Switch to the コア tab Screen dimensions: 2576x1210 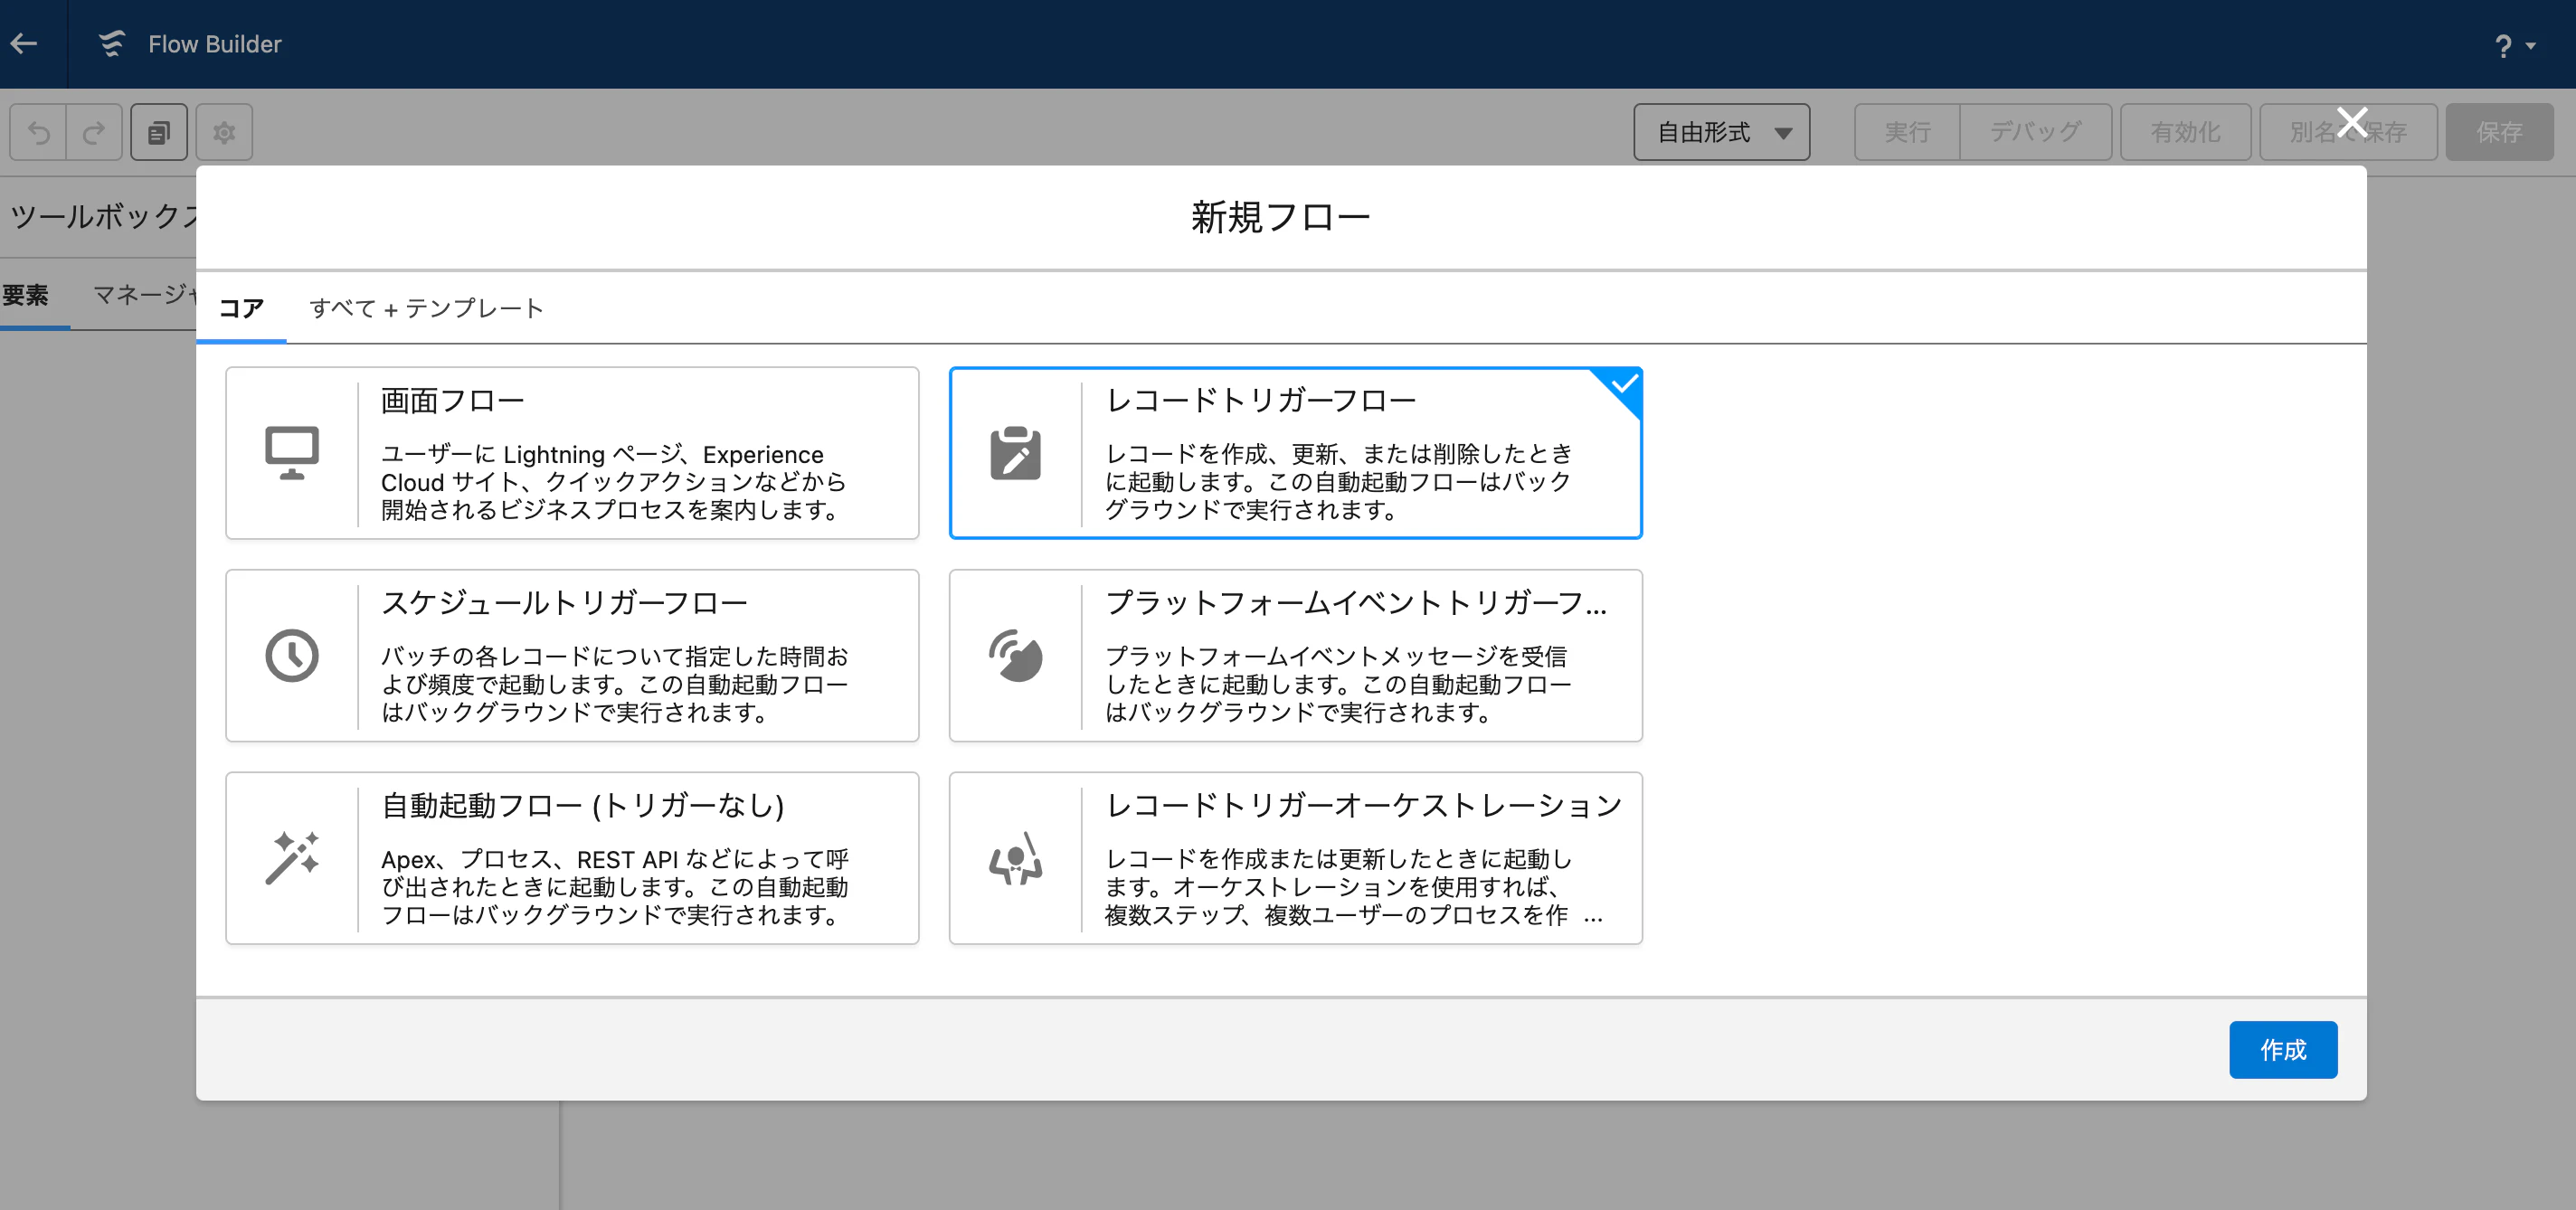coord(241,308)
